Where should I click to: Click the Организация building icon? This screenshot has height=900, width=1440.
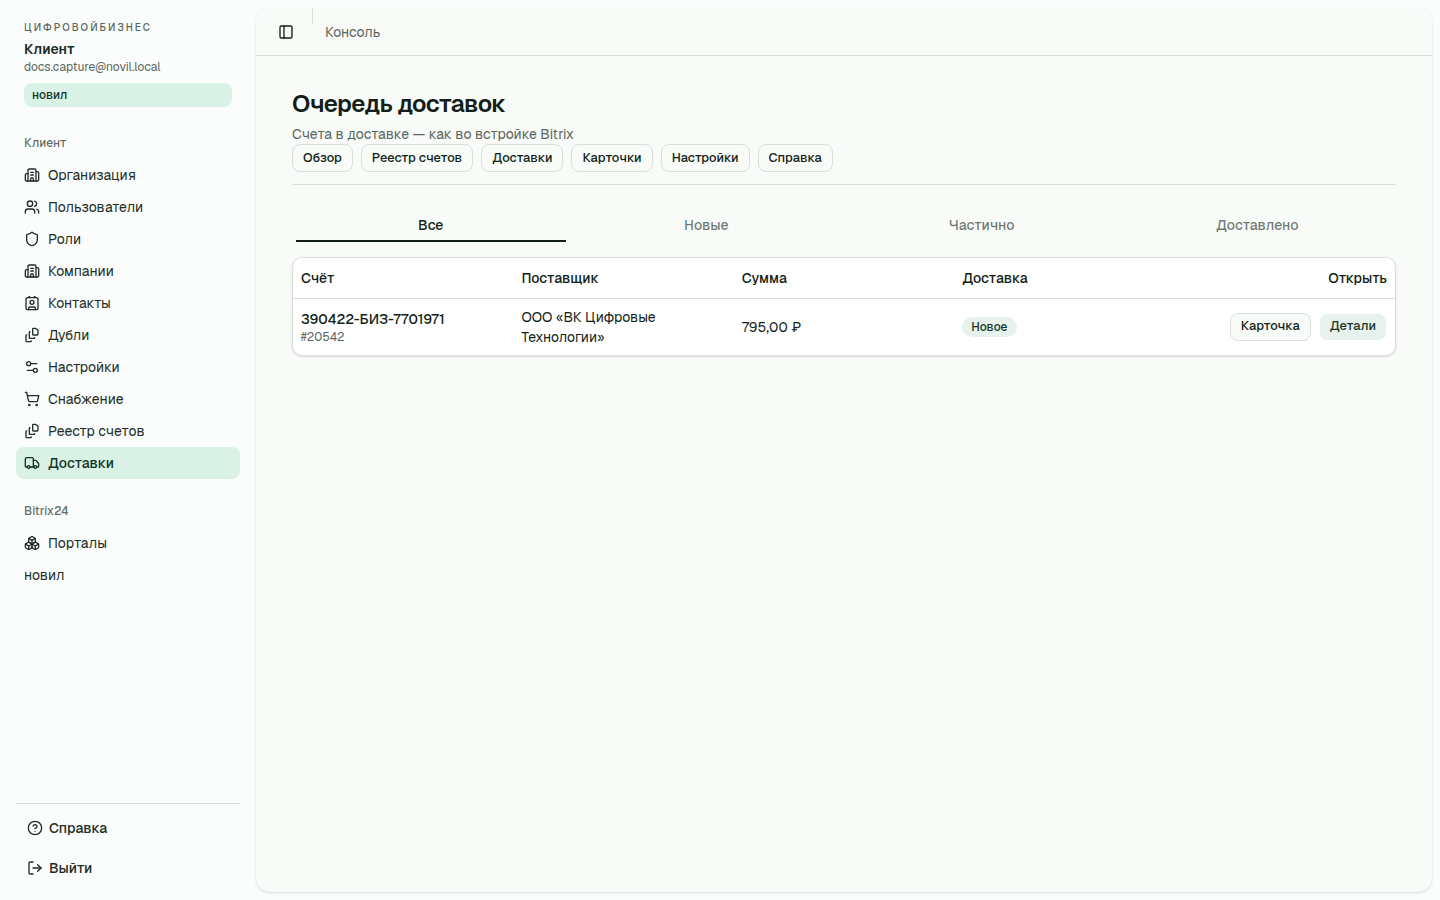[x=32, y=175]
